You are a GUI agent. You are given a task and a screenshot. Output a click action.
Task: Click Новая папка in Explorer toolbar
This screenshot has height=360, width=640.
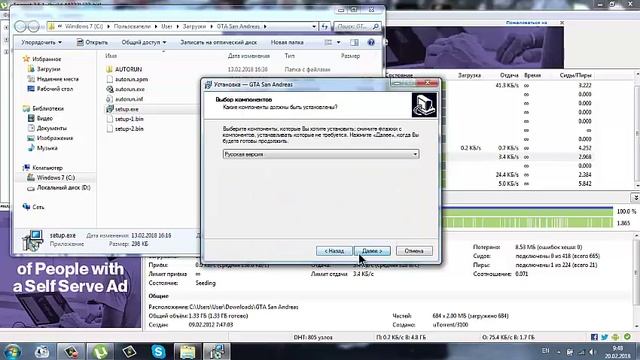coord(287,42)
